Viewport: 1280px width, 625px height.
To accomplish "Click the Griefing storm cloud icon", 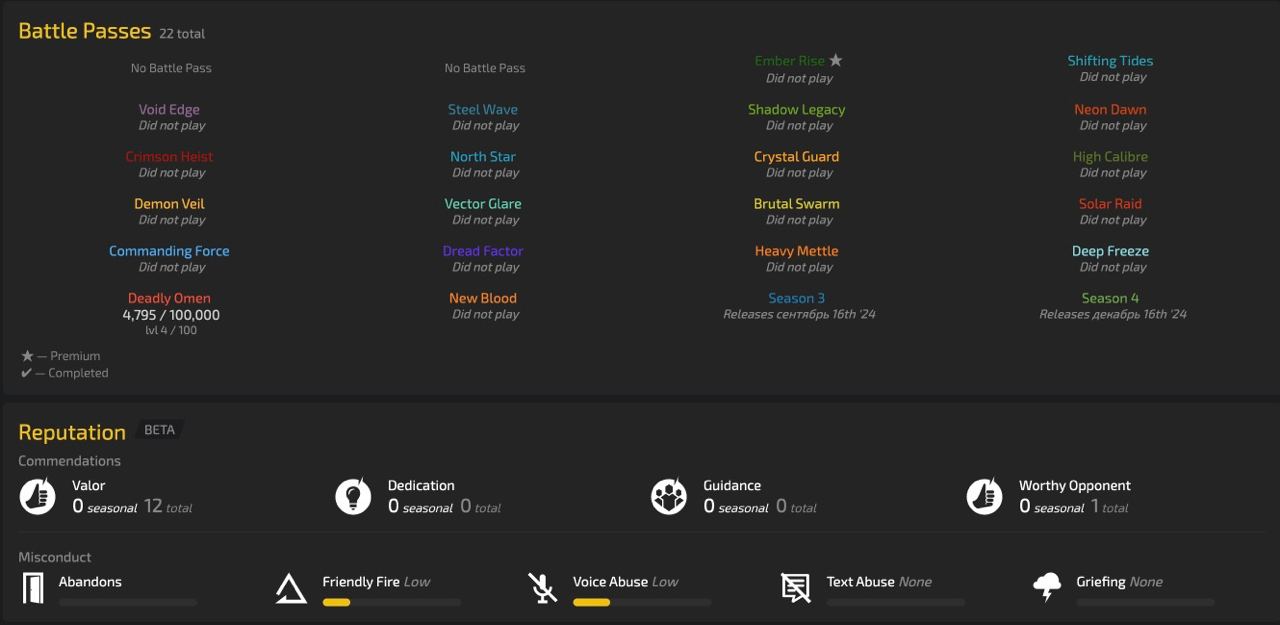I will pos(1047,588).
